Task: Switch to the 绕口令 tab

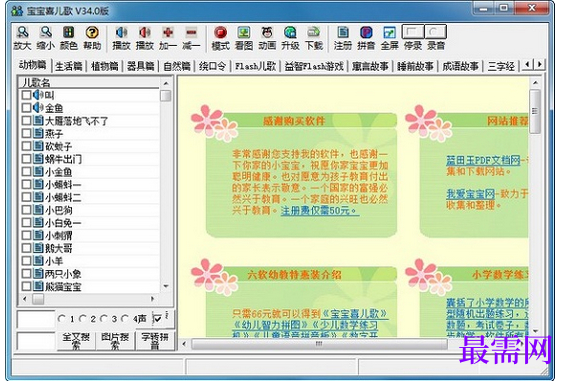Action: point(213,66)
